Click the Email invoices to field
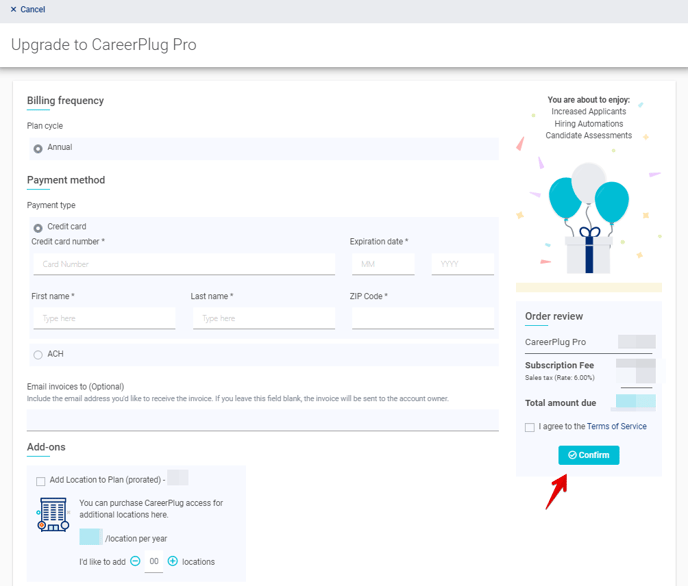688x586 pixels. (x=263, y=420)
